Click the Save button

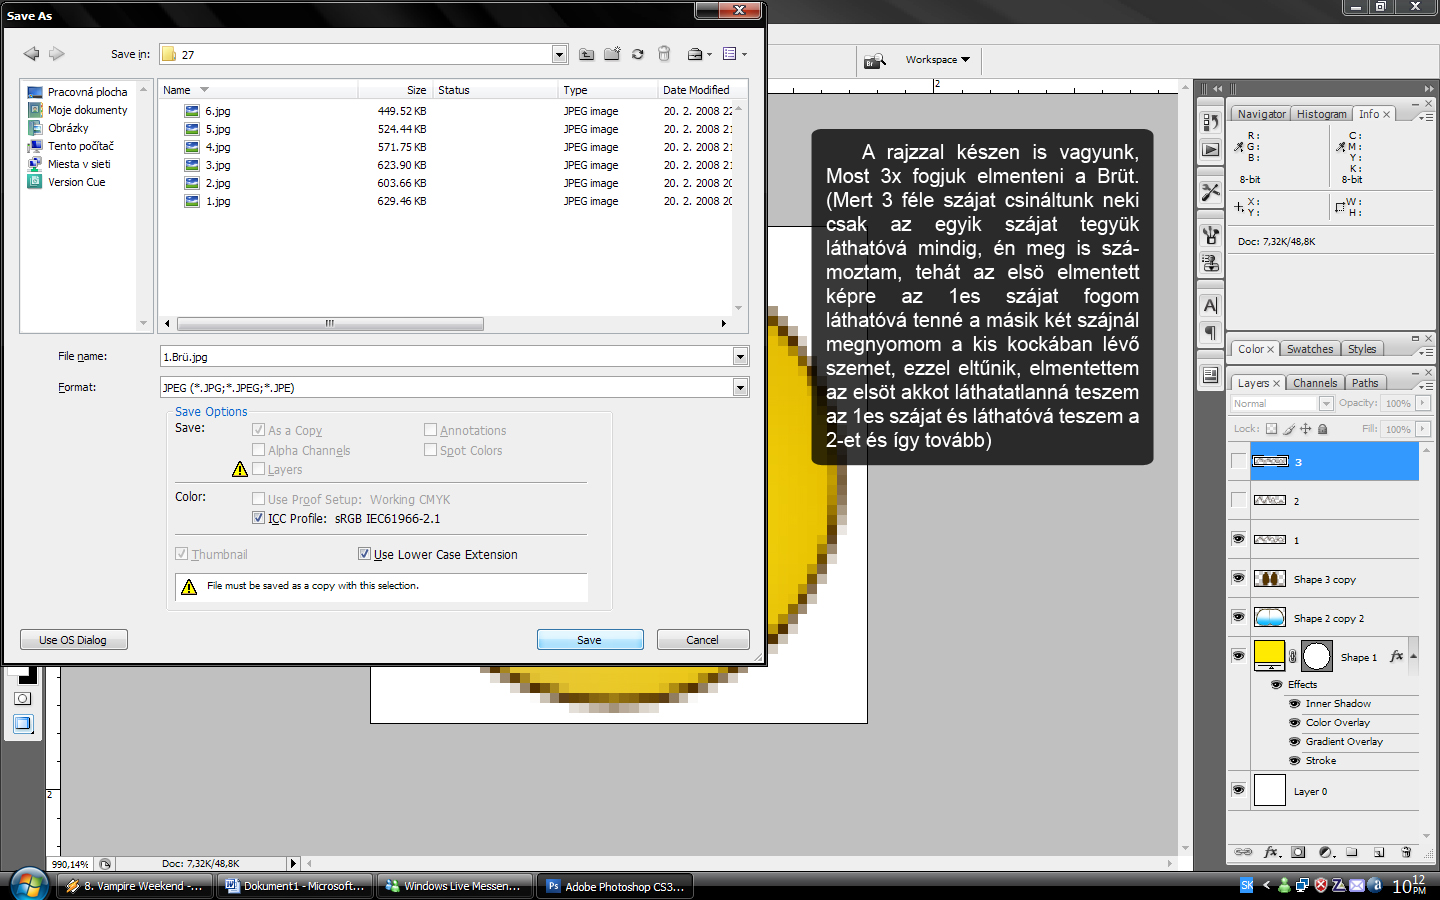coord(589,640)
